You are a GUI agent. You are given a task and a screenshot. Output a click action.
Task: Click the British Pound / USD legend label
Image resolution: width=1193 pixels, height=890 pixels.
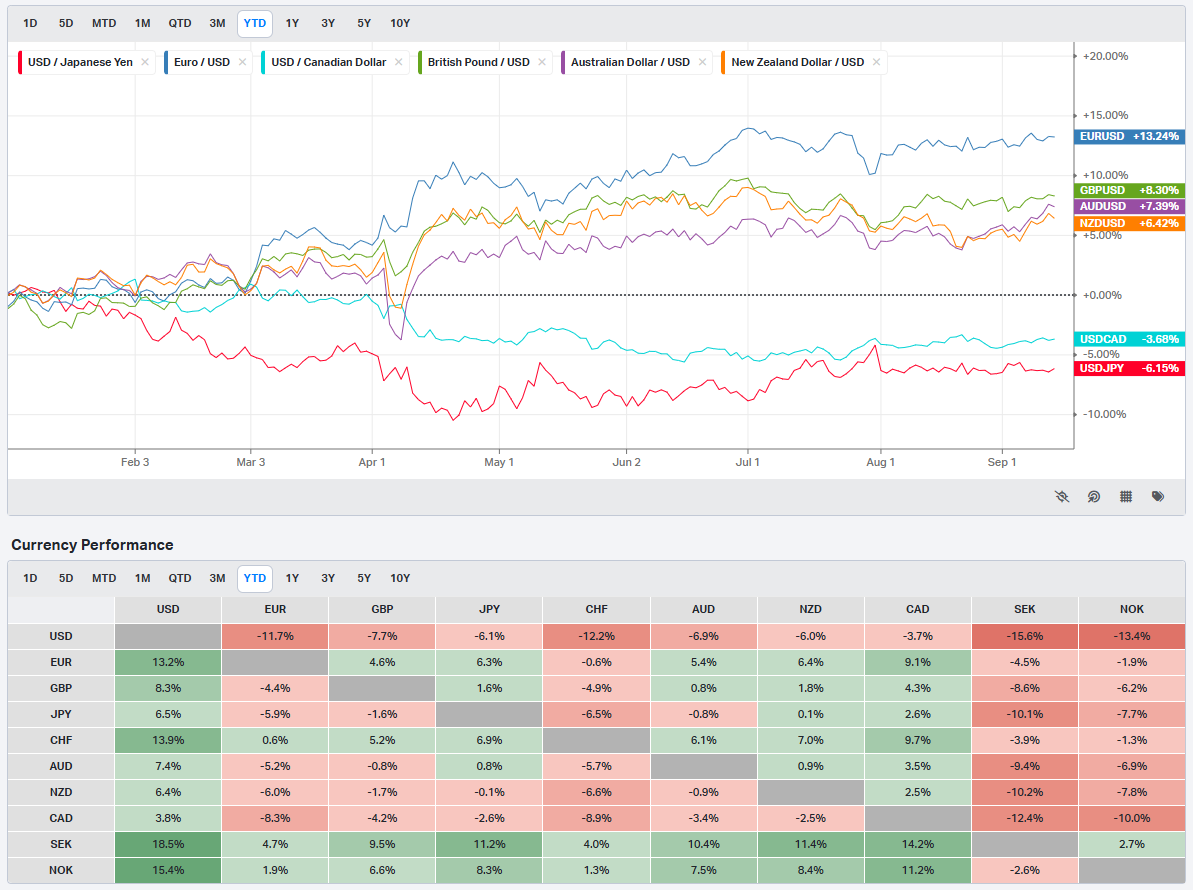click(479, 62)
